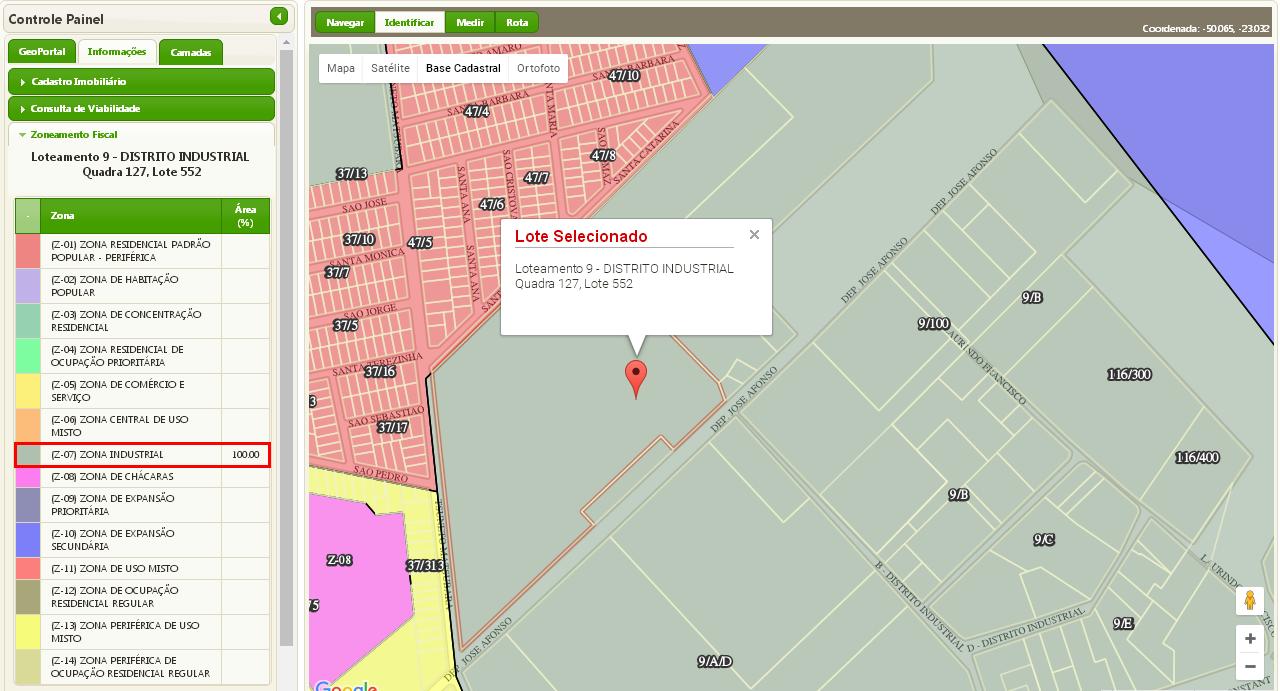Click the 9/A/D lot label on the map
The width and height of the screenshot is (1280, 691).
(x=715, y=661)
